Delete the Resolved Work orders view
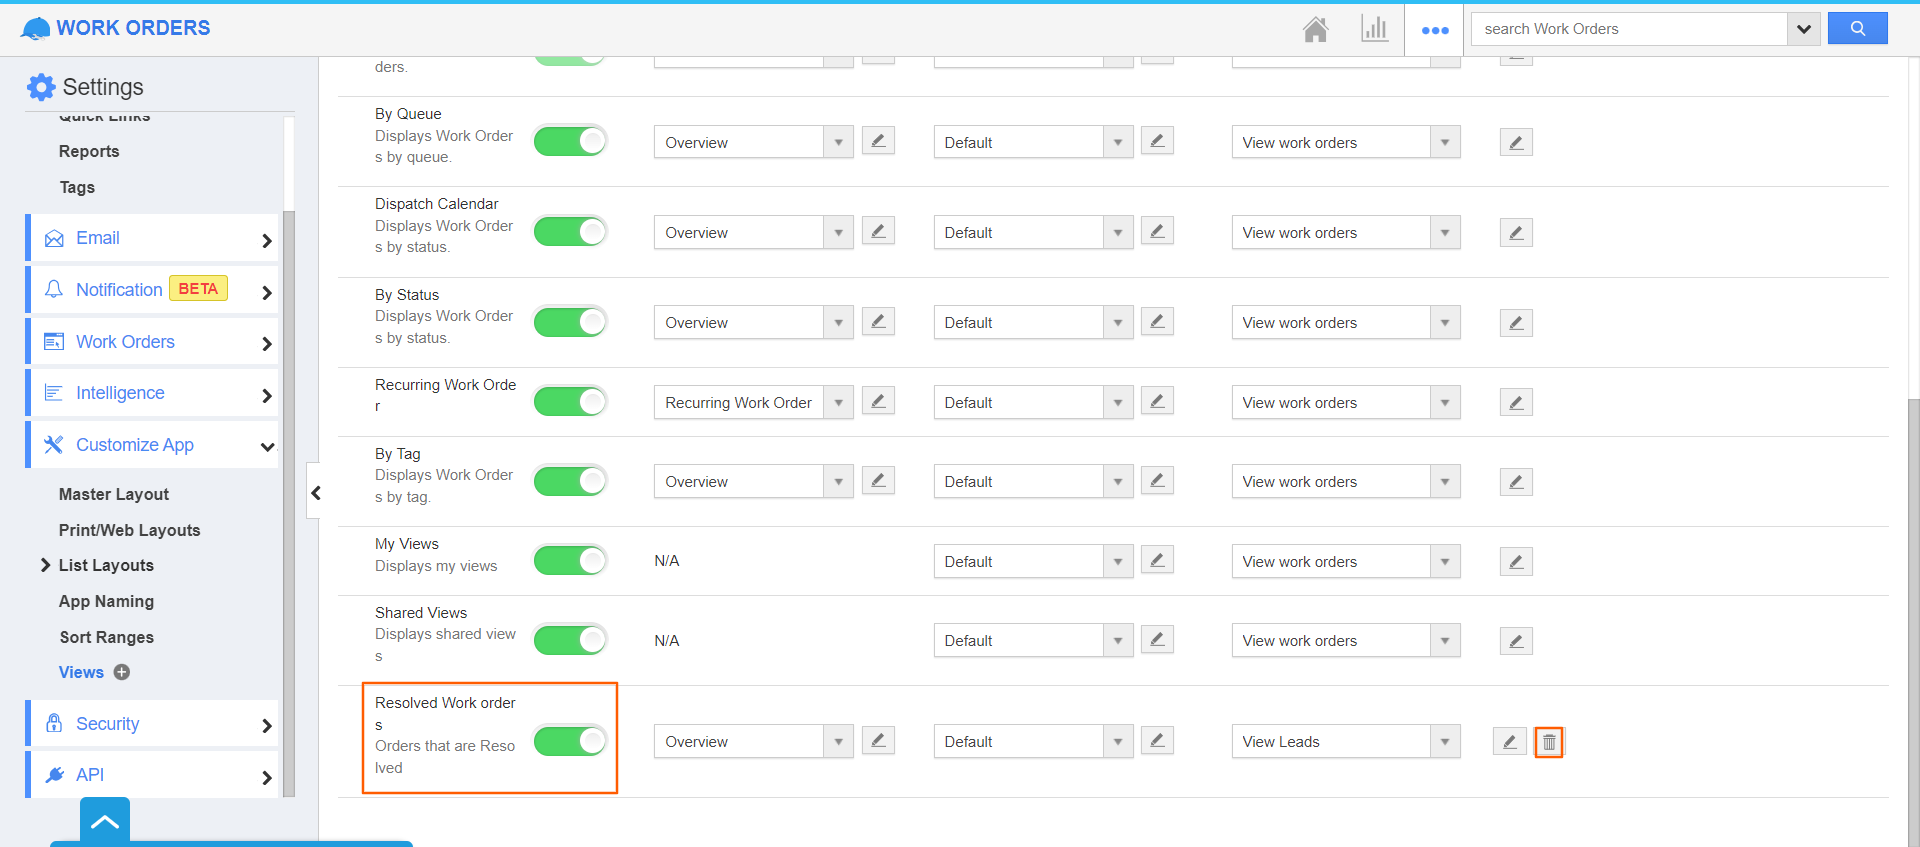This screenshot has width=1920, height=847. 1549,742
